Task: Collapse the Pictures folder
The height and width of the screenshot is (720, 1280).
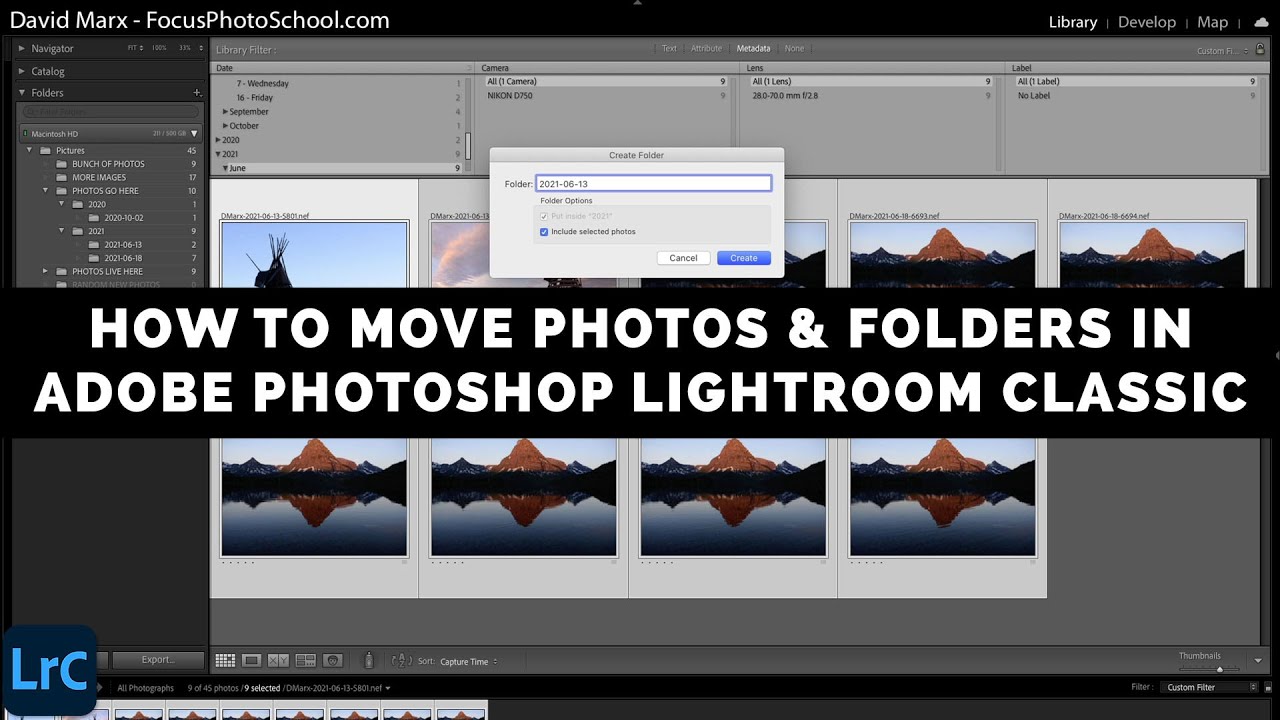Action: pos(29,150)
